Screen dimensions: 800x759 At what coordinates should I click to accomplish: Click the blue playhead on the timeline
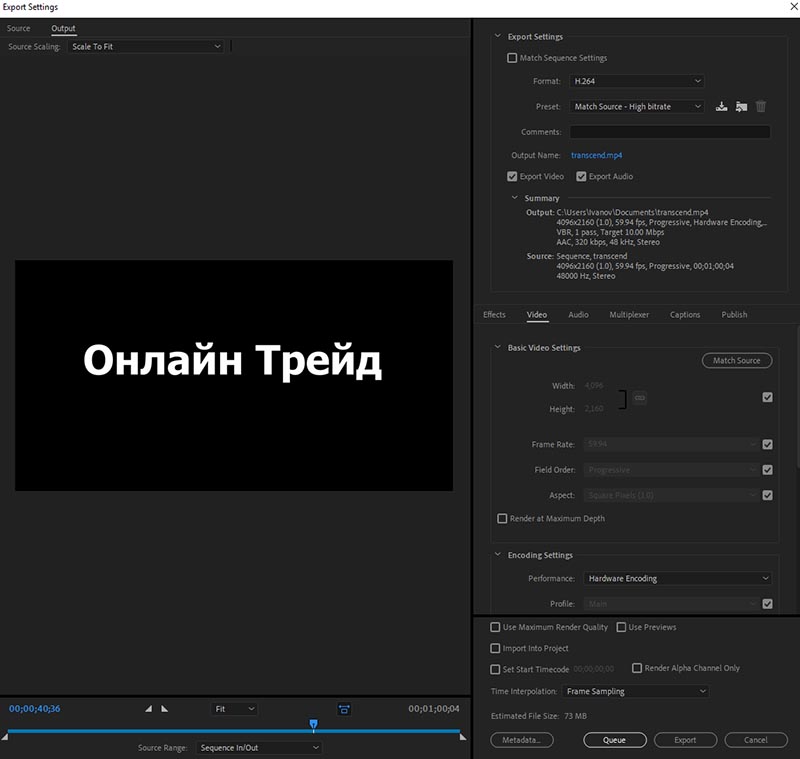(x=314, y=724)
